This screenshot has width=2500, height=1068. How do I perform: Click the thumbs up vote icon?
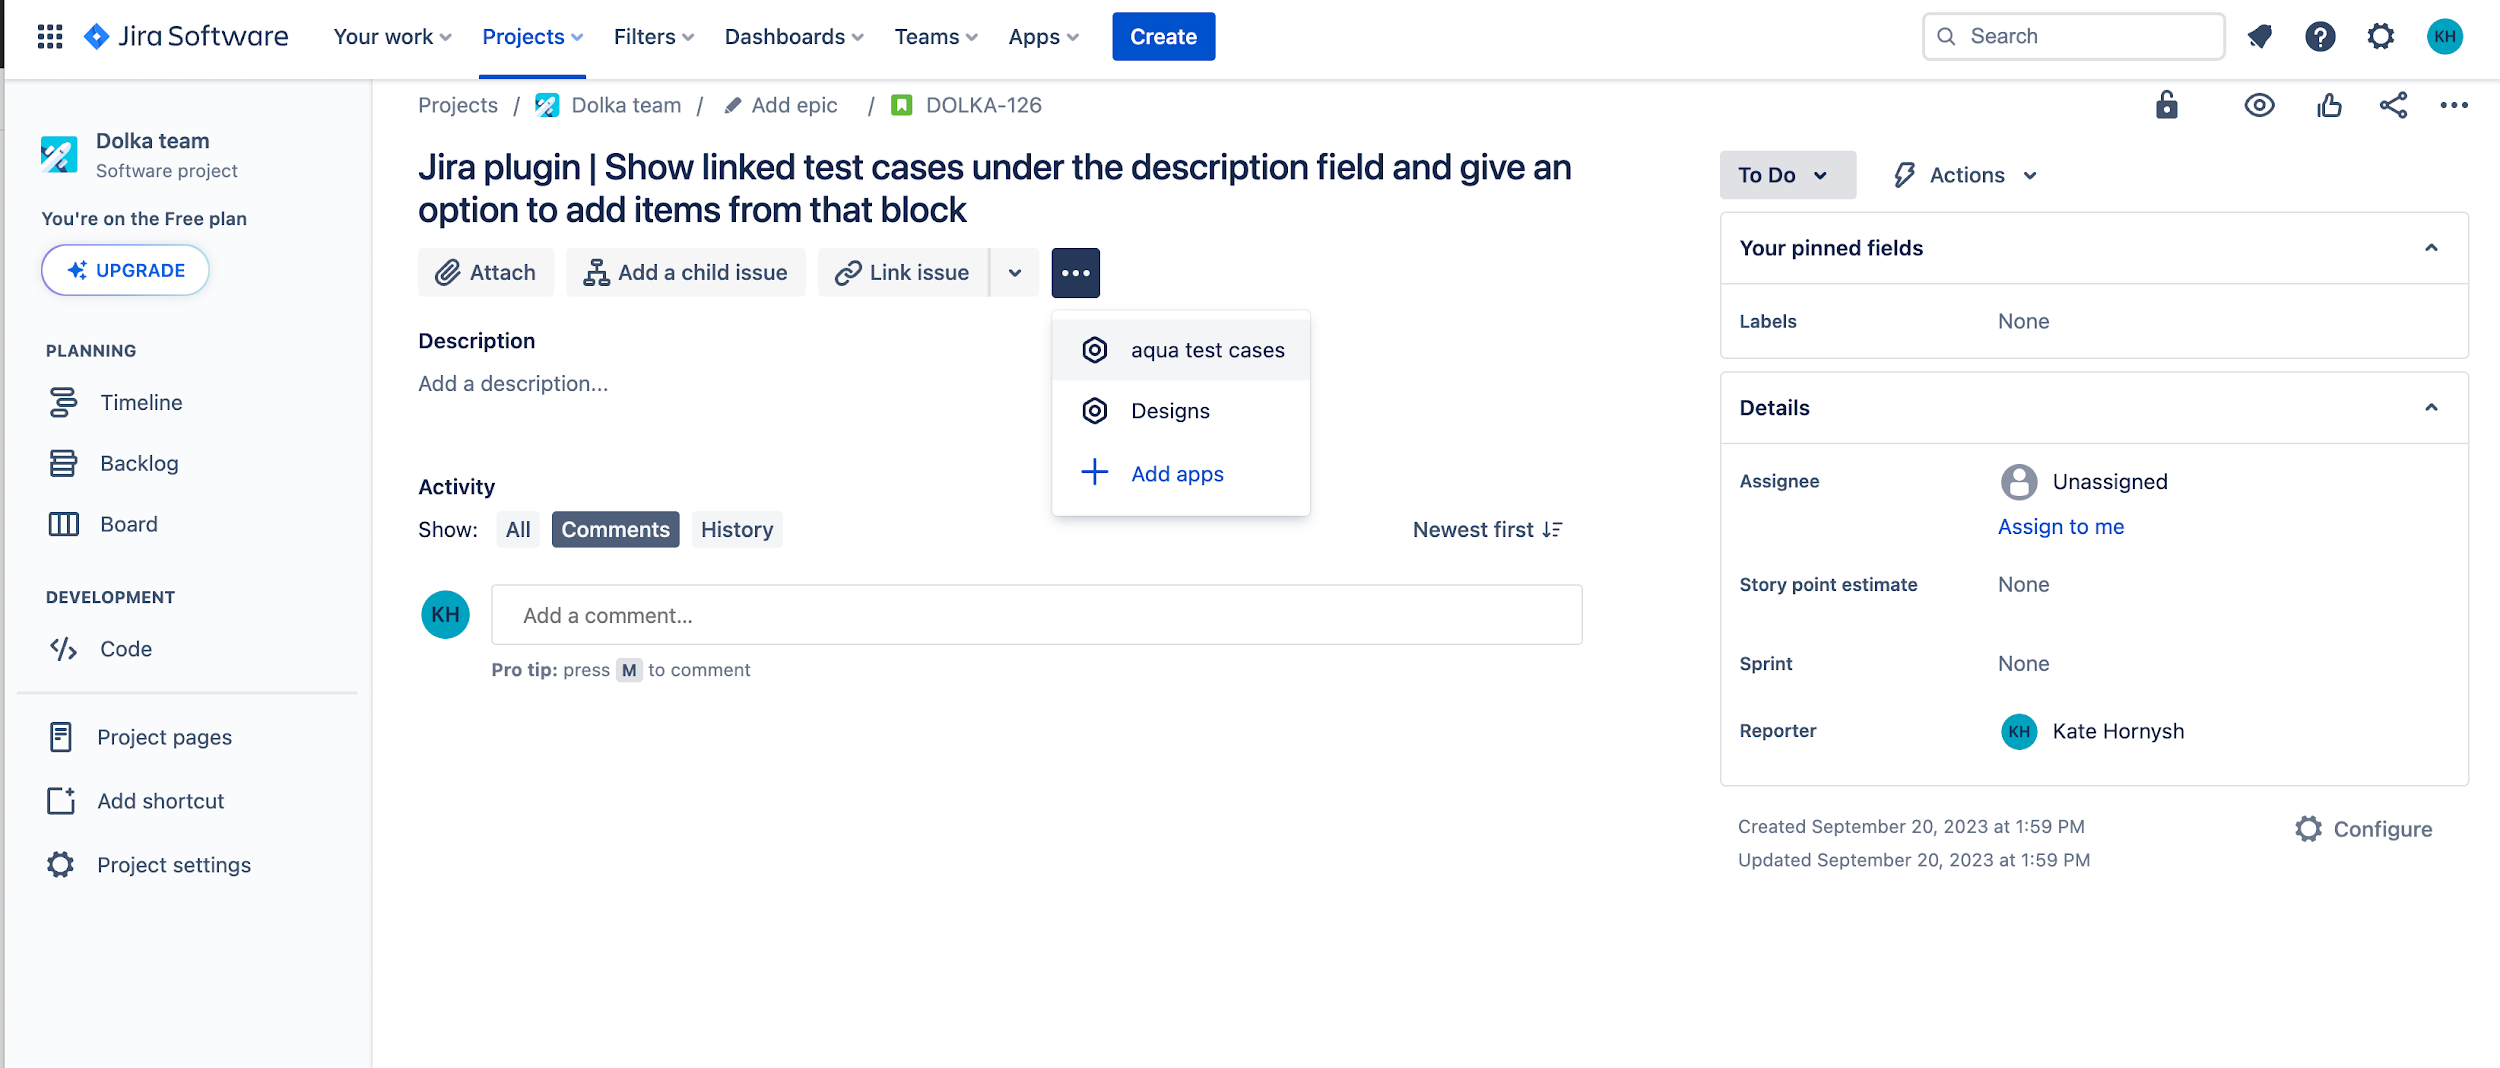[2329, 105]
